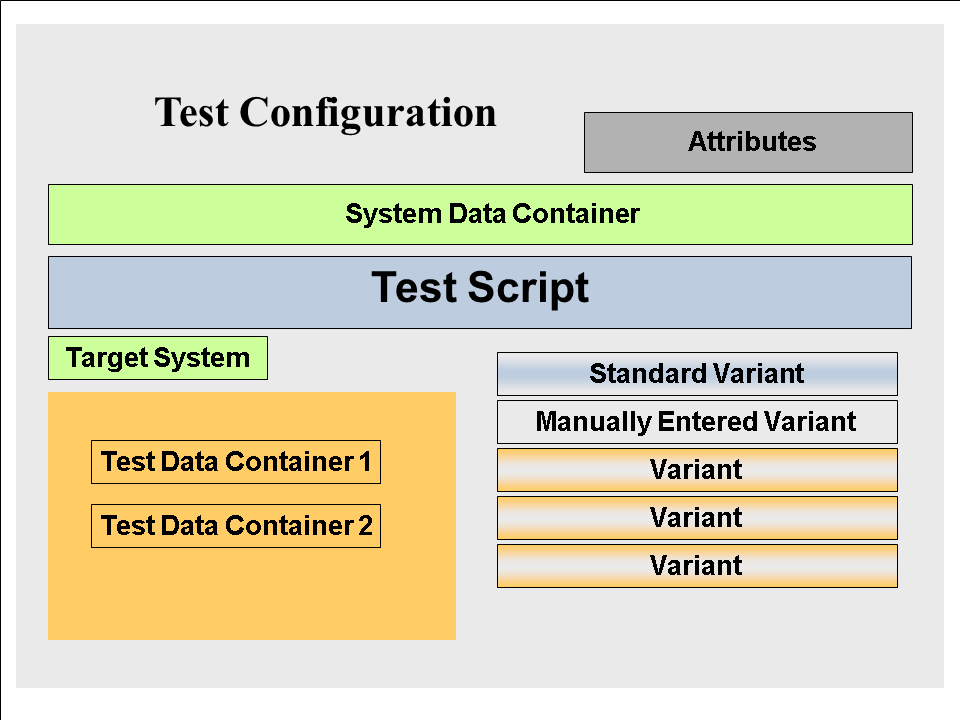Click the Test Configuration title text
Viewport: 960px width, 720px height.
(325, 112)
